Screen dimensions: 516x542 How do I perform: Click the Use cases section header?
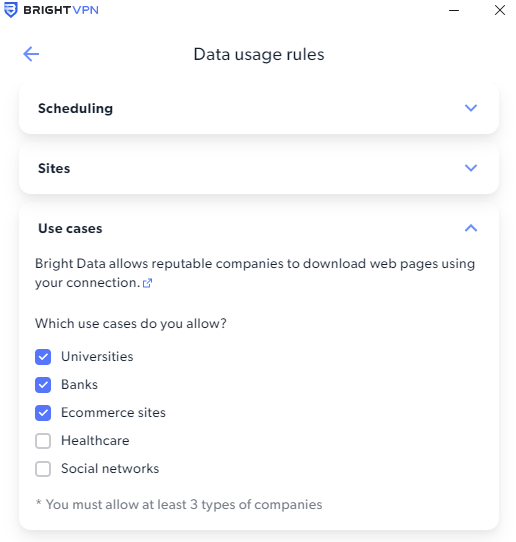(x=259, y=228)
